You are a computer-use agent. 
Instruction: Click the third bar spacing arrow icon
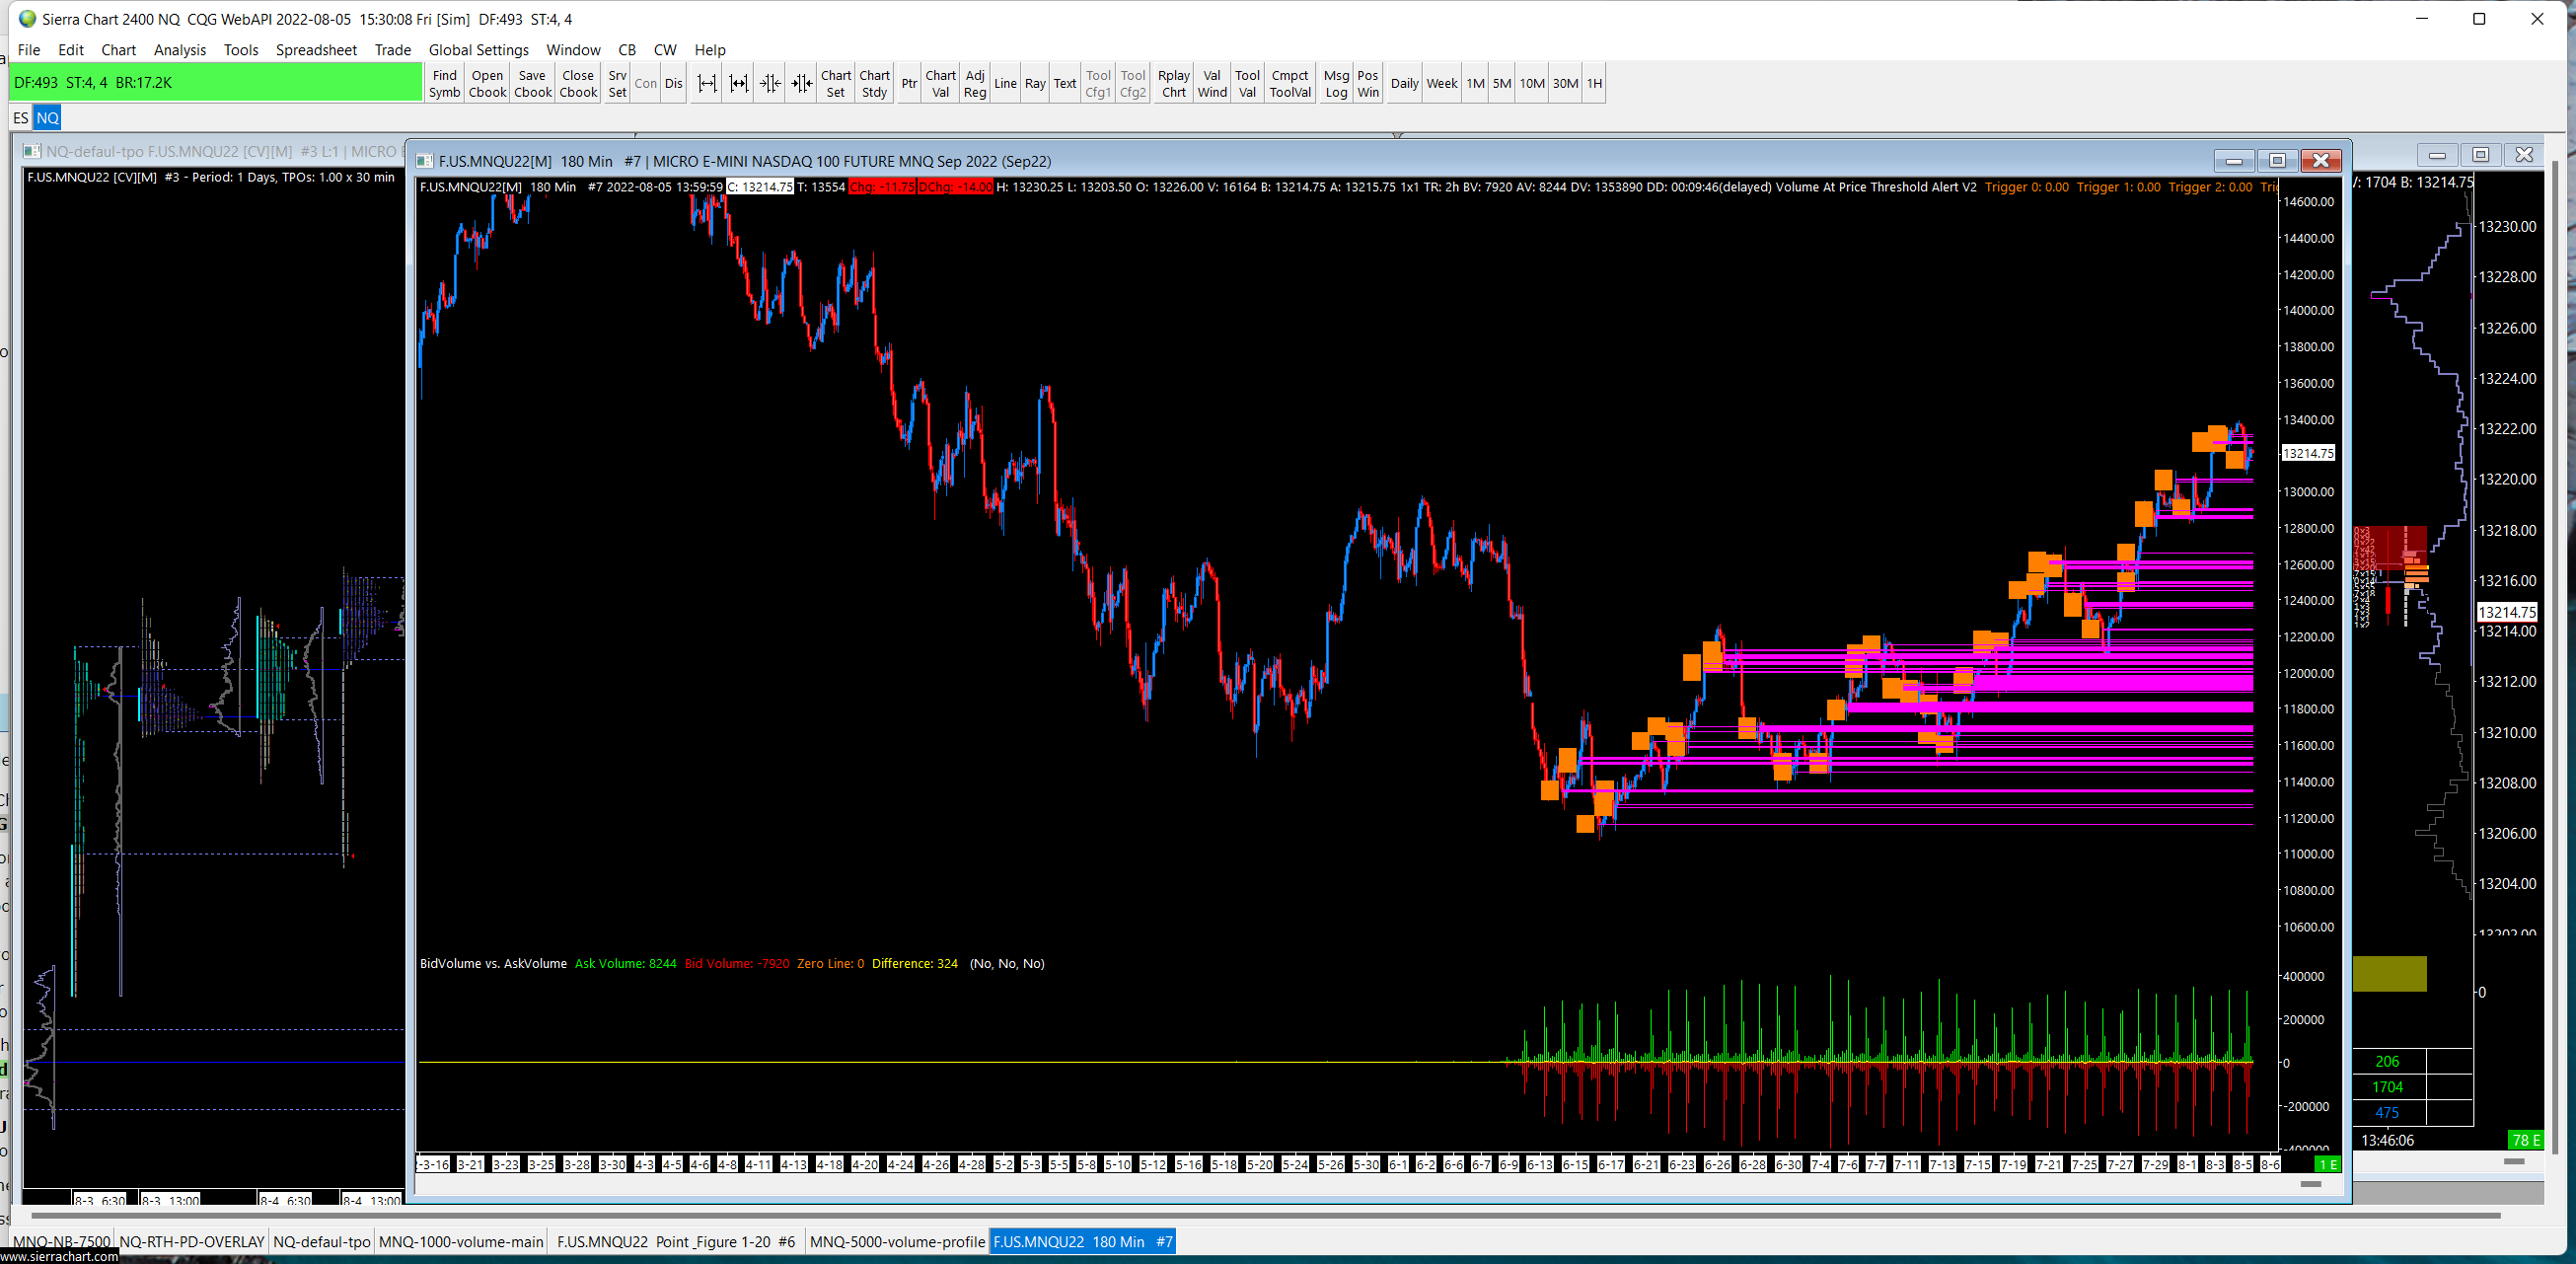[770, 84]
